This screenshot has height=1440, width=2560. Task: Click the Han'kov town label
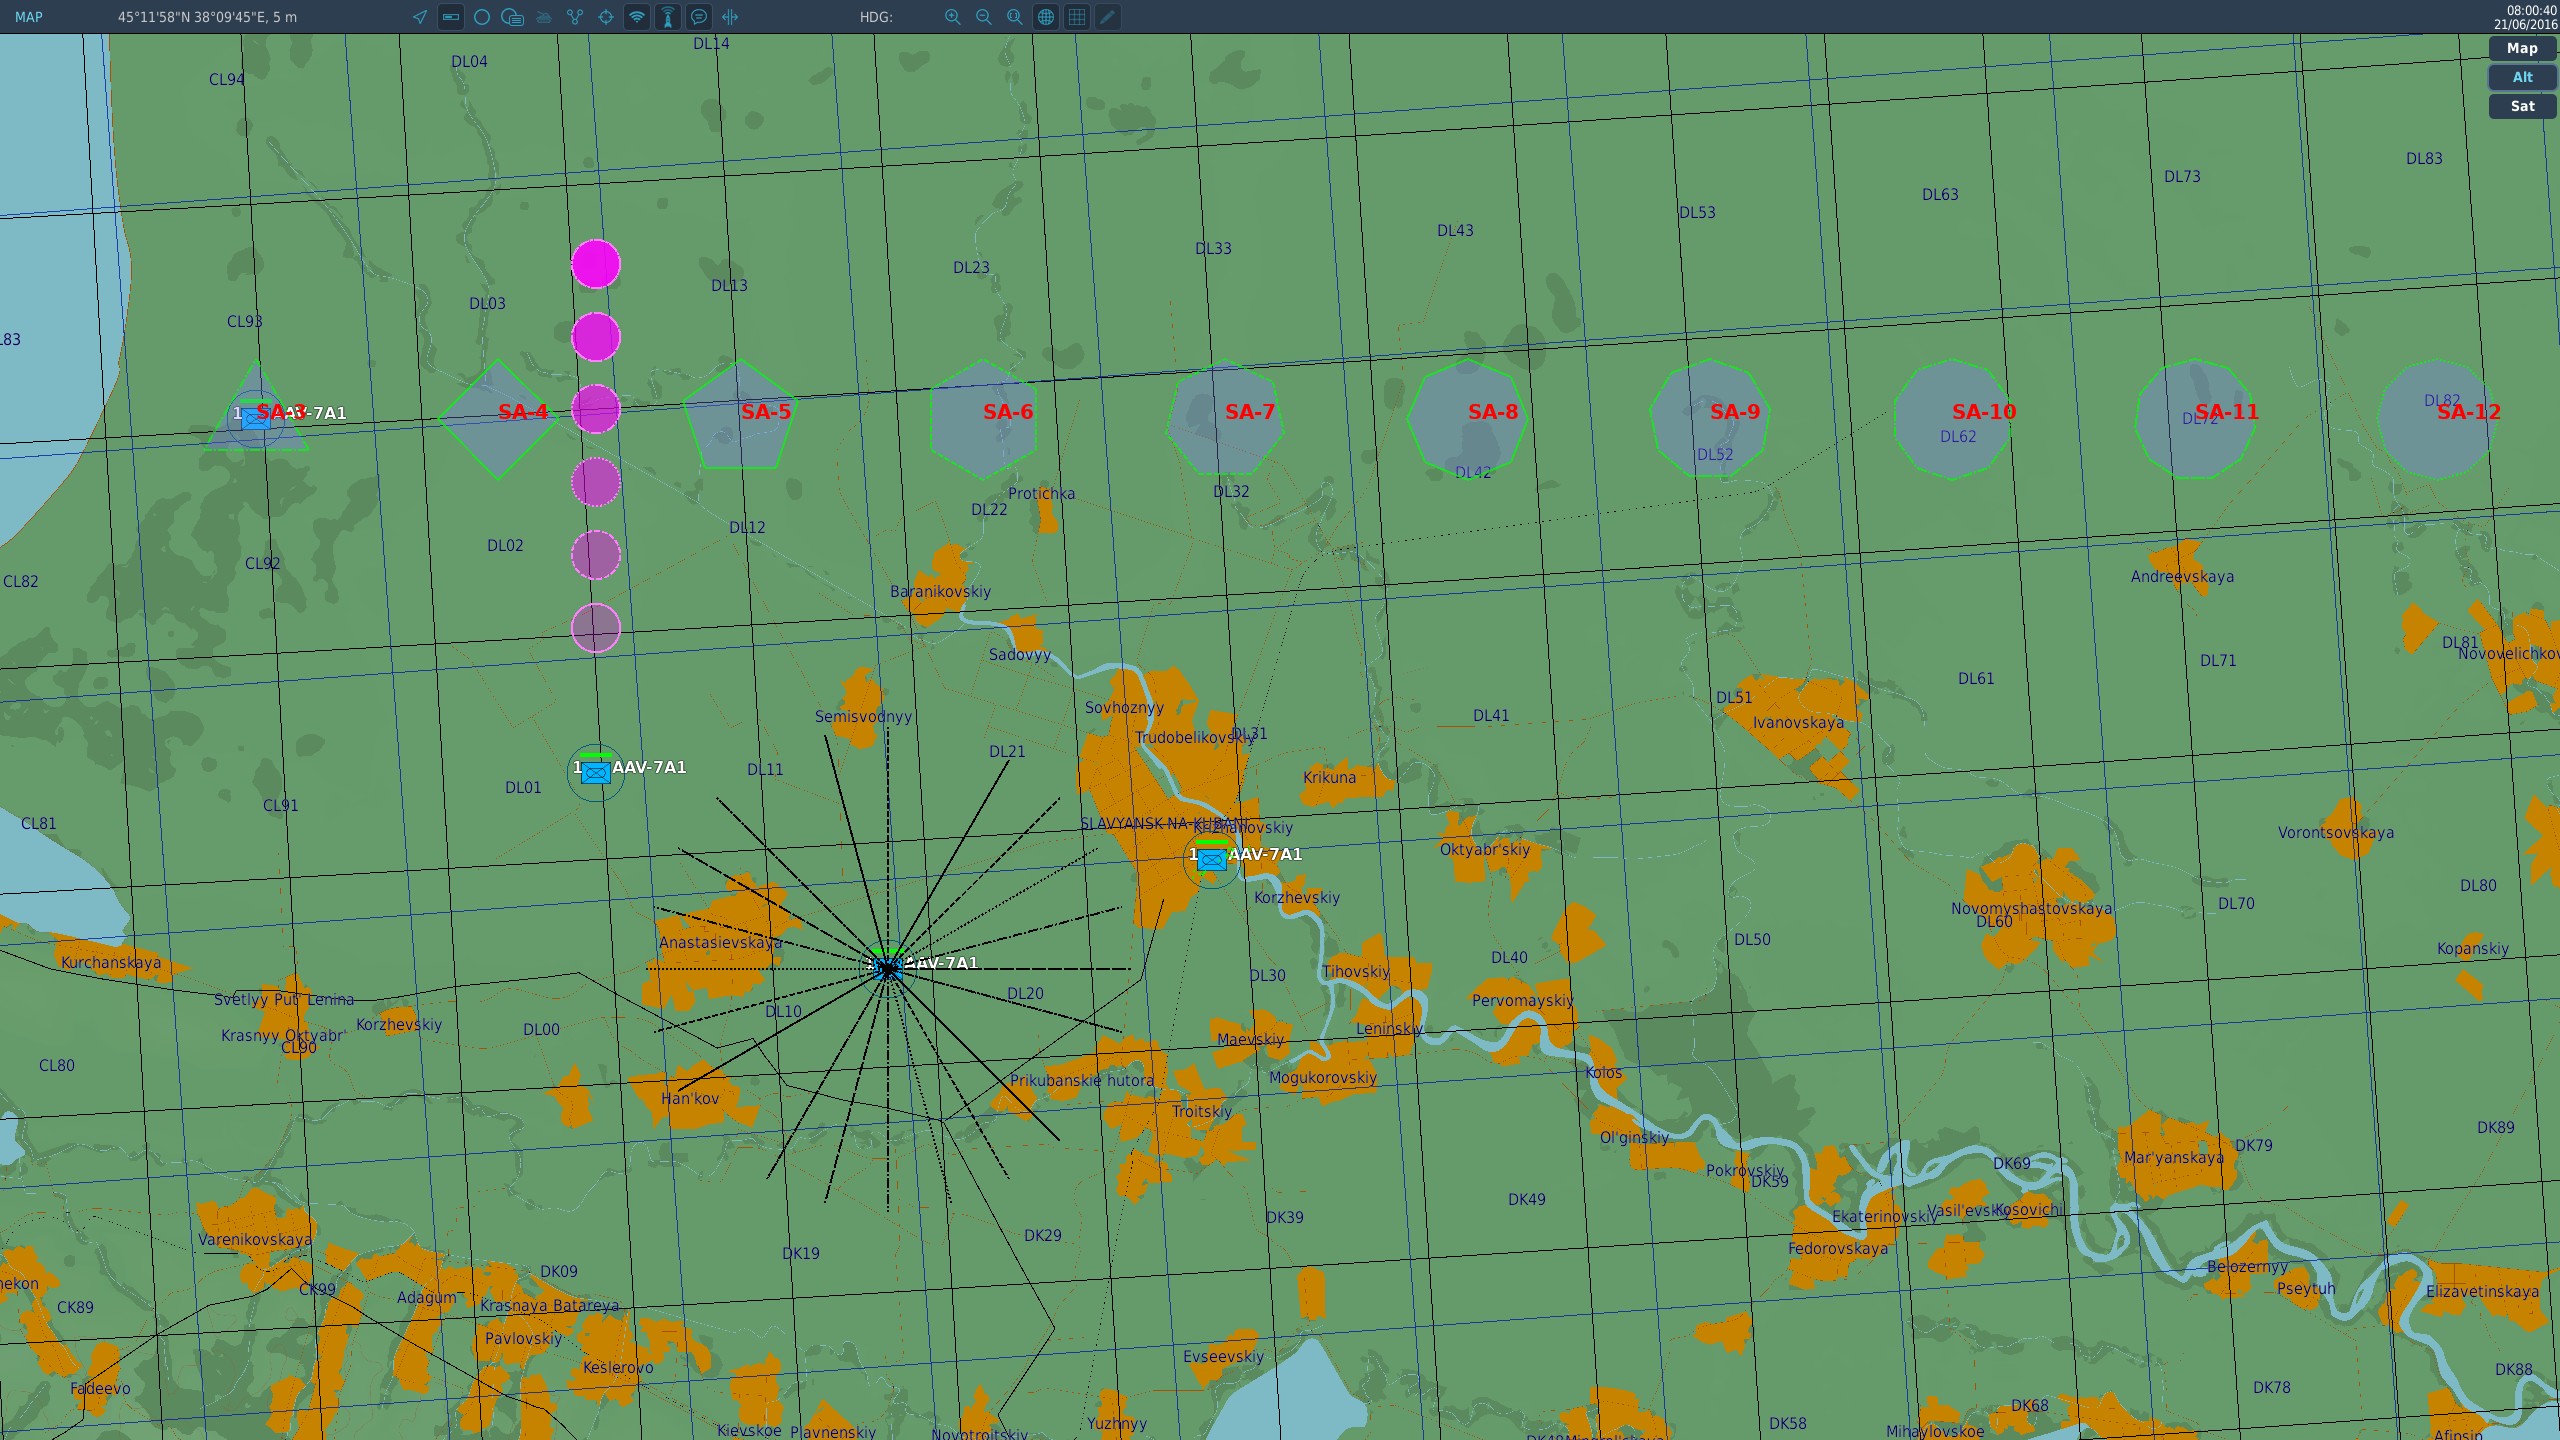click(x=690, y=1098)
